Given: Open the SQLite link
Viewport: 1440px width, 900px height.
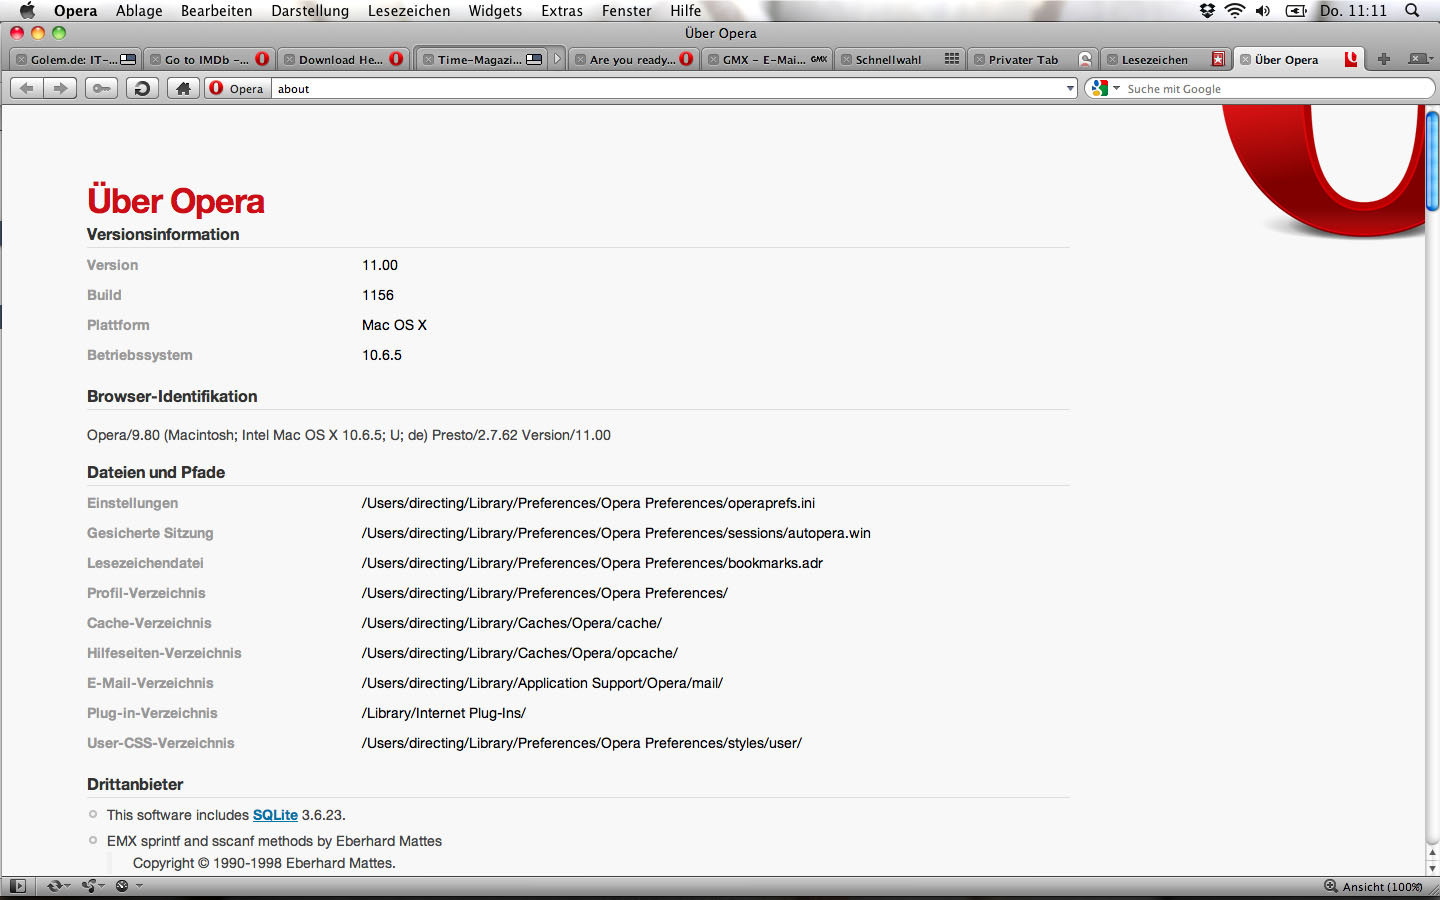Looking at the screenshot, I should click(274, 815).
